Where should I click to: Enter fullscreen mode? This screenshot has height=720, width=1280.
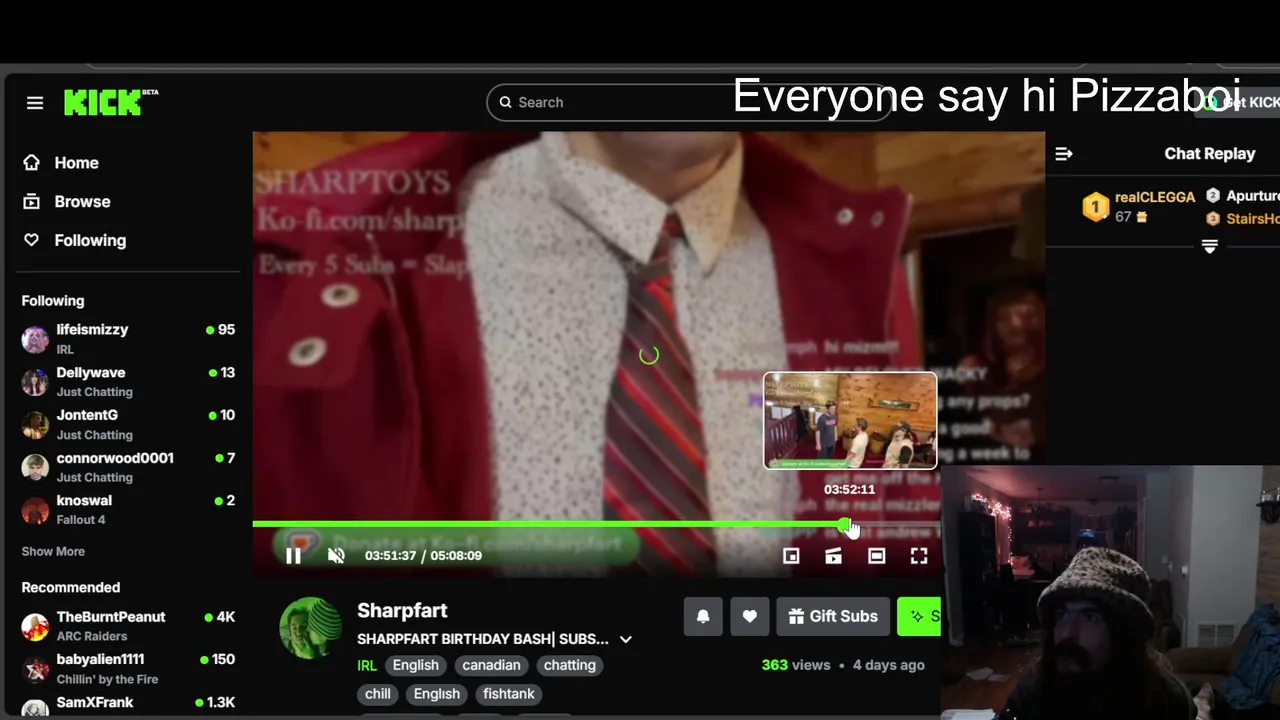click(x=919, y=556)
